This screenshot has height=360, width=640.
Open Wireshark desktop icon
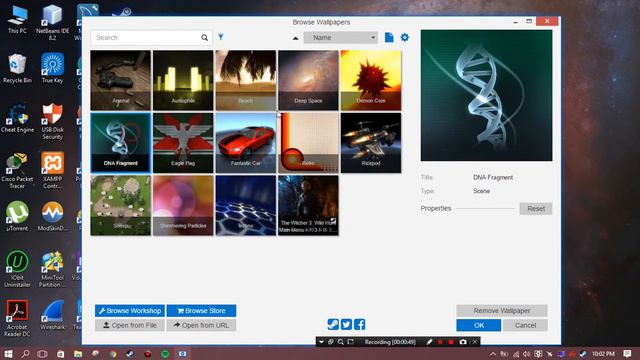[x=52, y=315]
